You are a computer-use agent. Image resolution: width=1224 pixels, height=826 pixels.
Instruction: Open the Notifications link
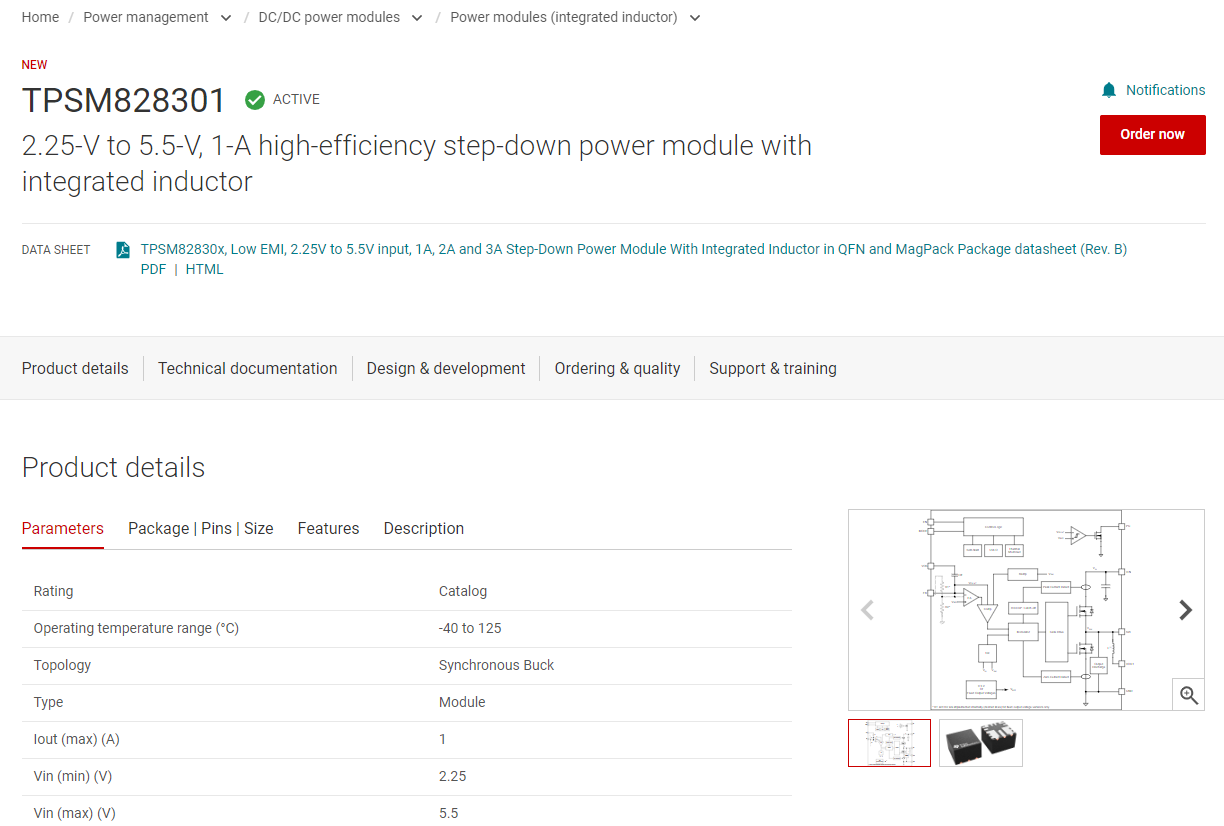coord(1165,90)
